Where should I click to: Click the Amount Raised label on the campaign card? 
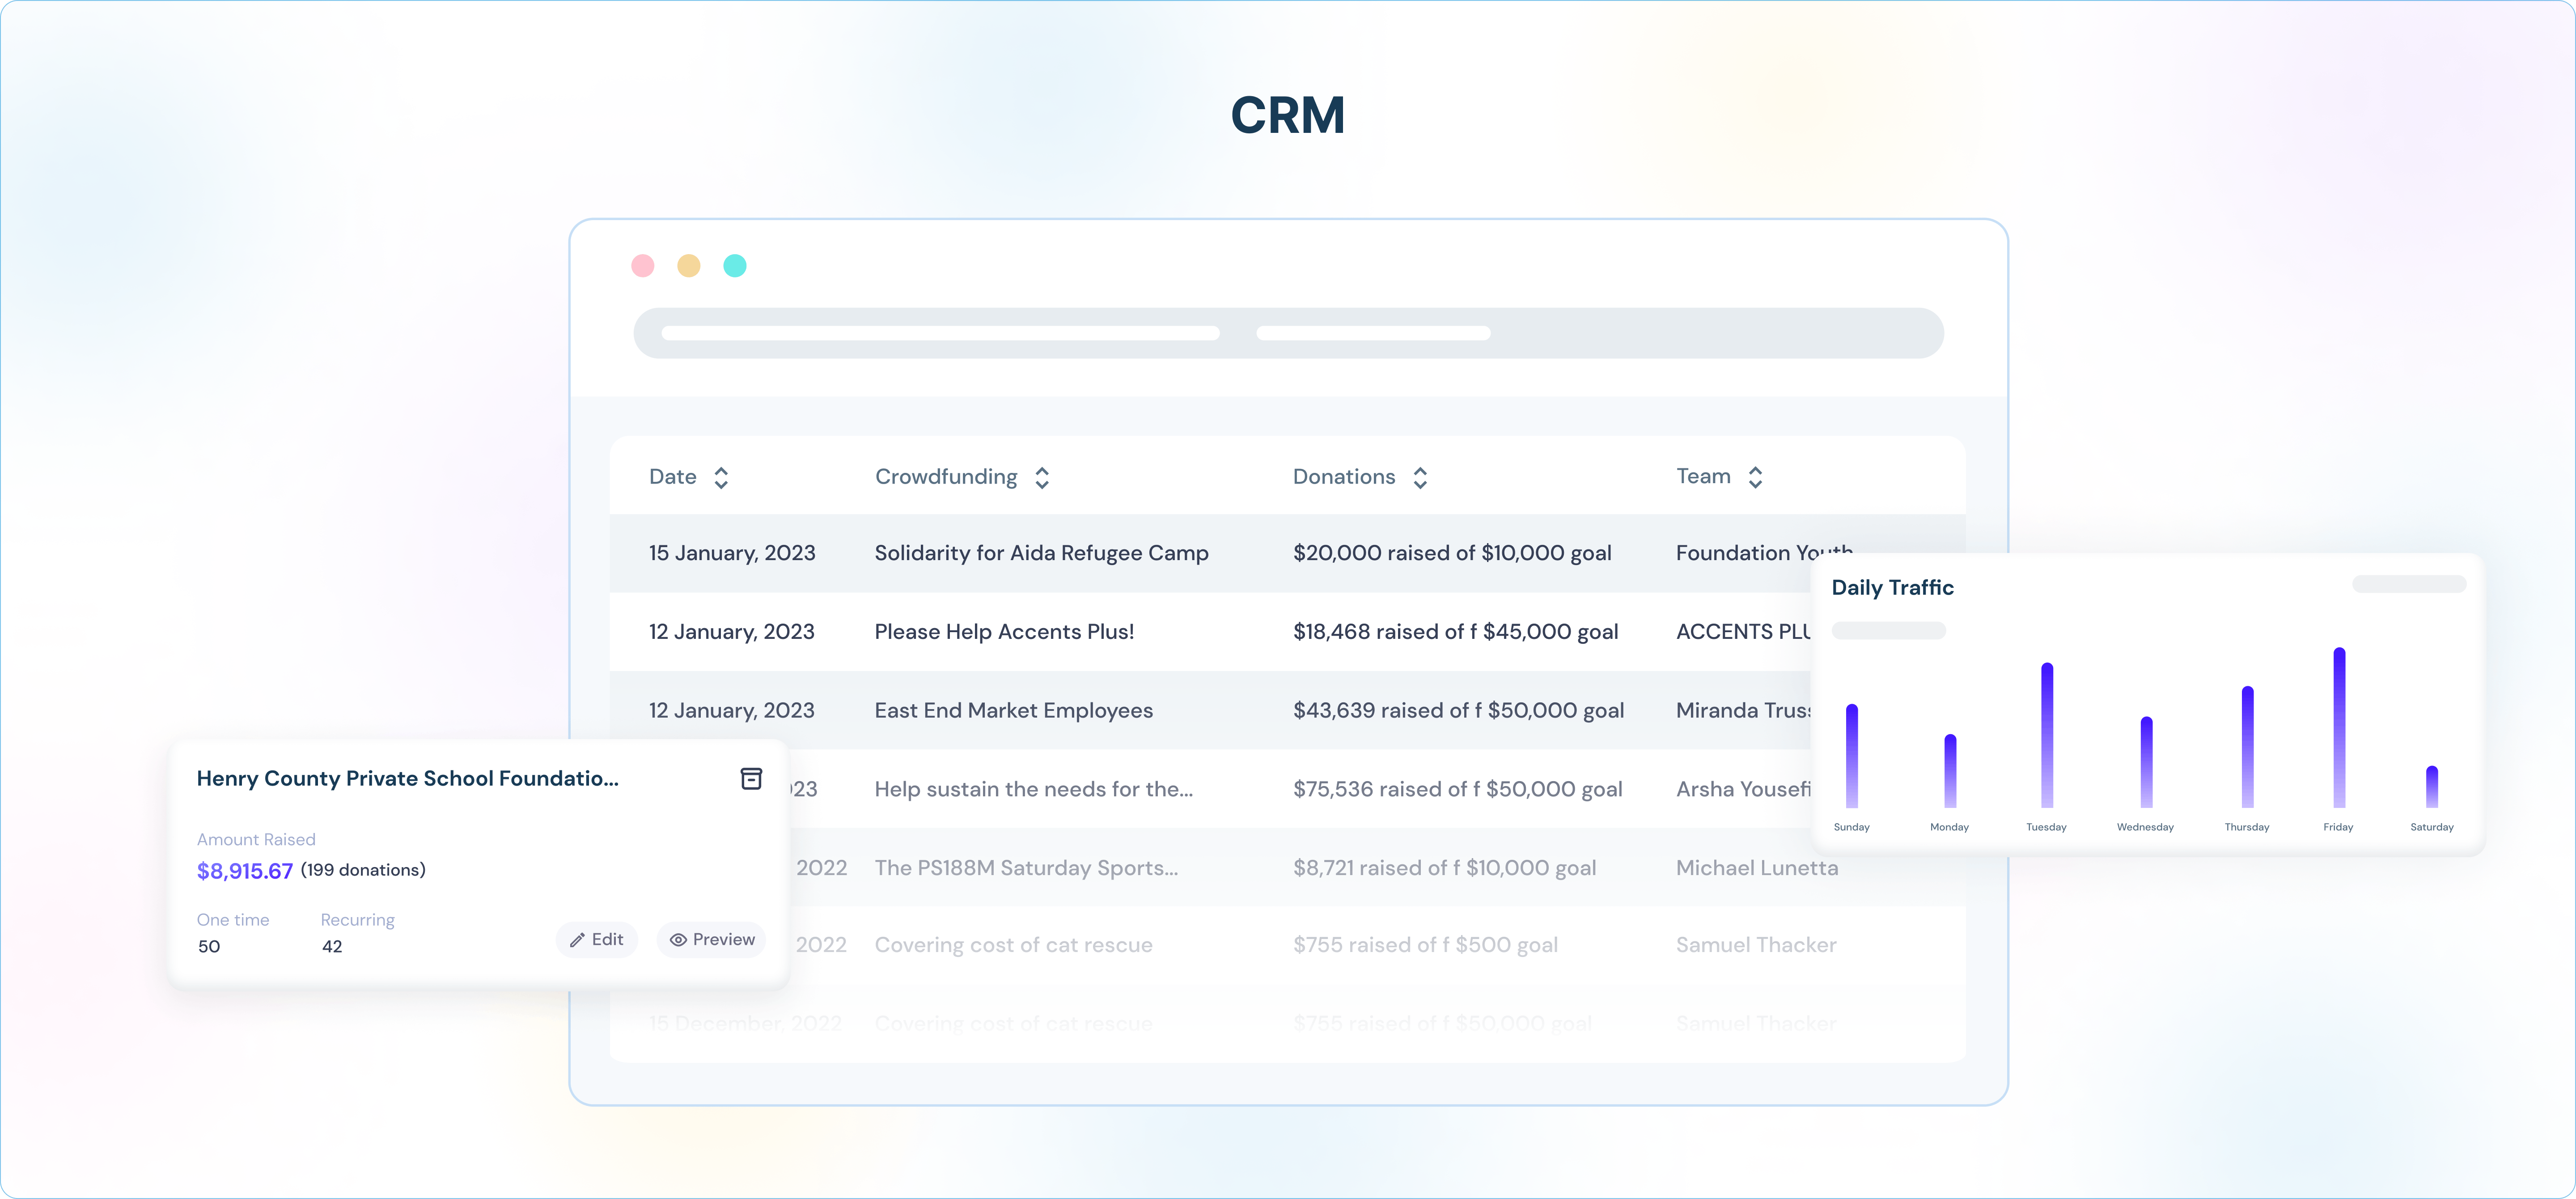256,840
